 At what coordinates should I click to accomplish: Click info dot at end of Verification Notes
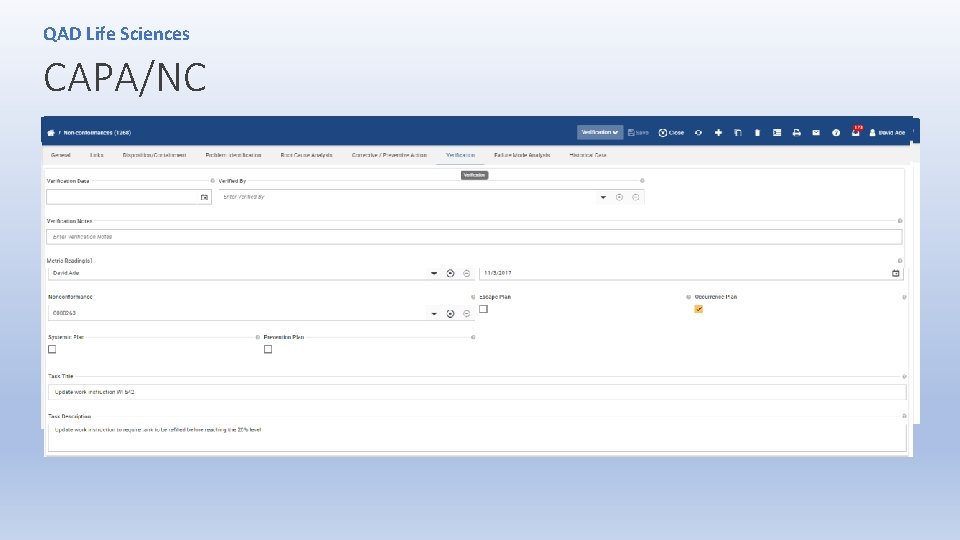[900, 220]
